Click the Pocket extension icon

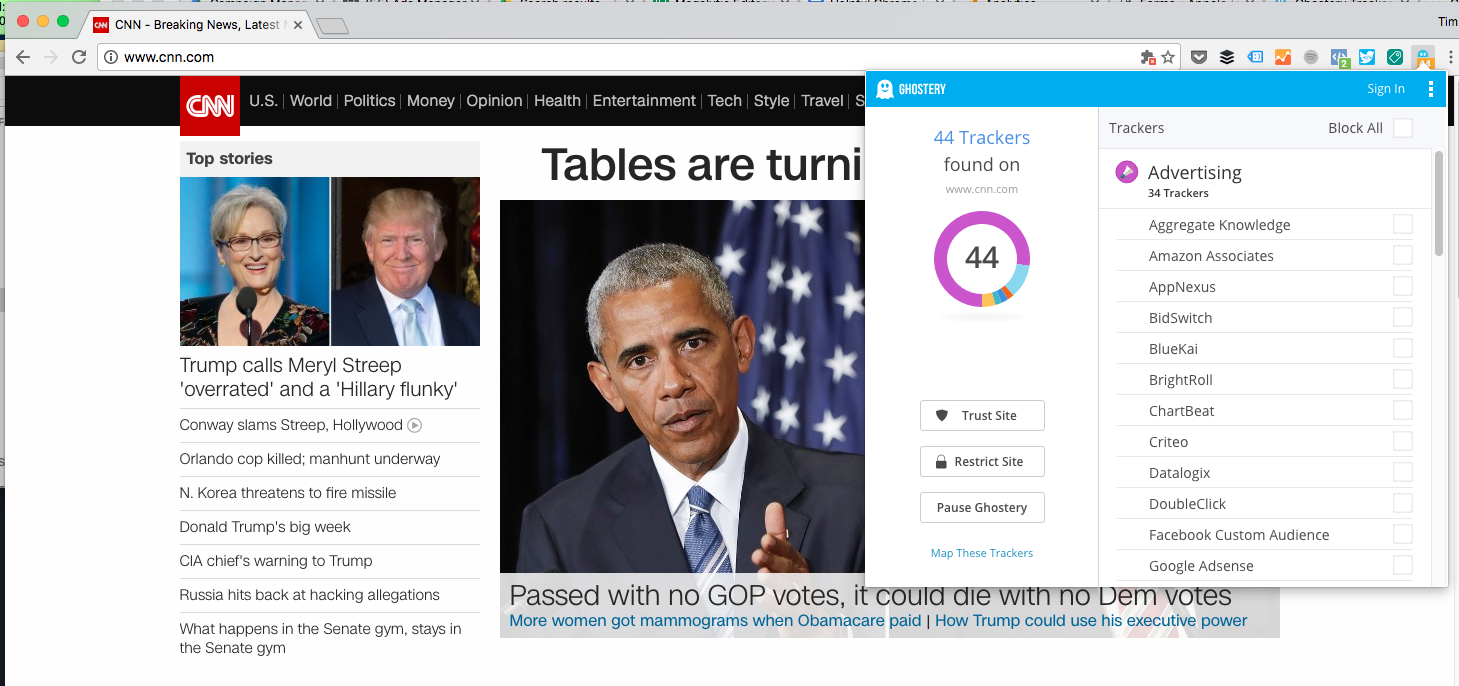pos(1198,57)
